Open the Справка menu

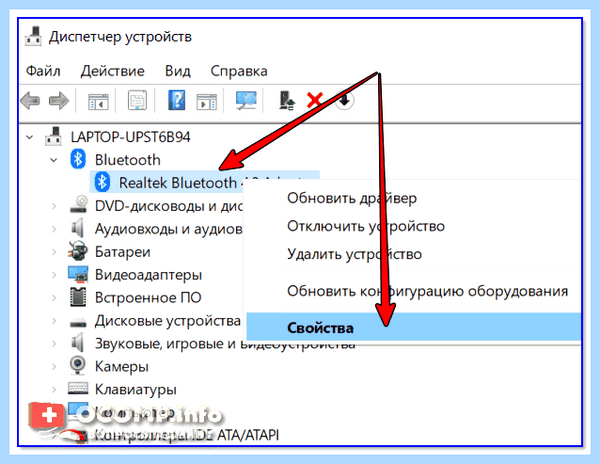click(239, 72)
